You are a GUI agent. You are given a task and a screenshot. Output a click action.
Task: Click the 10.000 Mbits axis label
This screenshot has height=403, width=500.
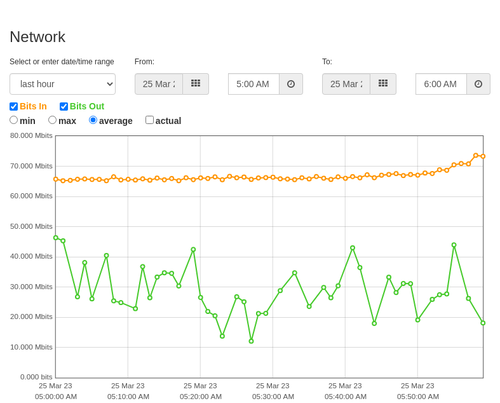[x=31, y=347]
